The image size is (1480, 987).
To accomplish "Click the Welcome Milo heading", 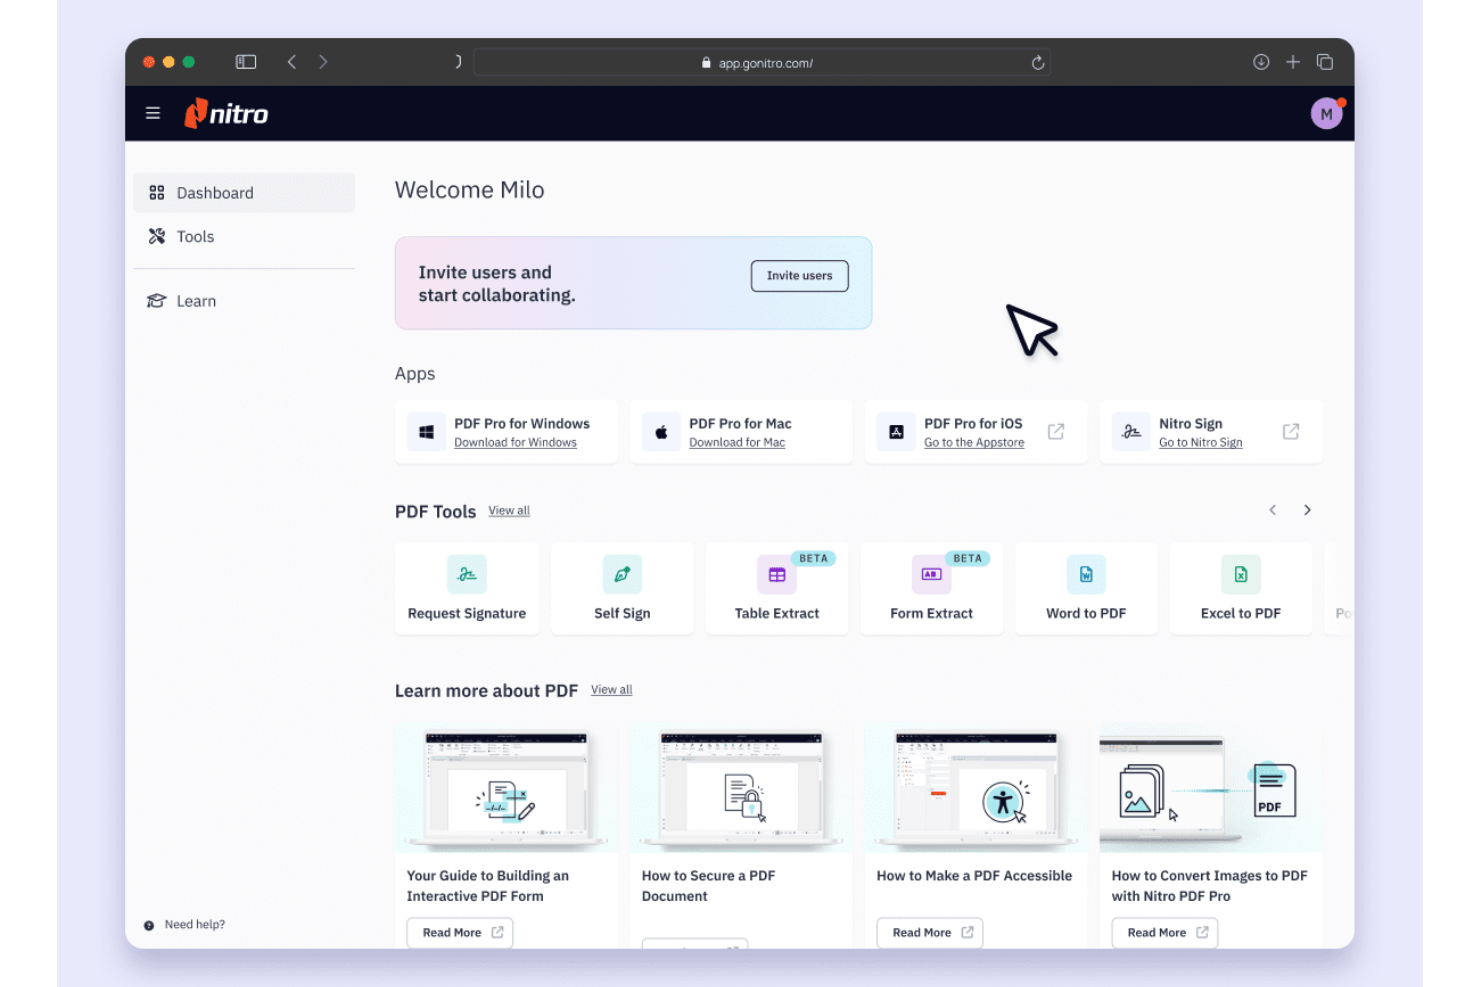I will click(x=470, y=190).
